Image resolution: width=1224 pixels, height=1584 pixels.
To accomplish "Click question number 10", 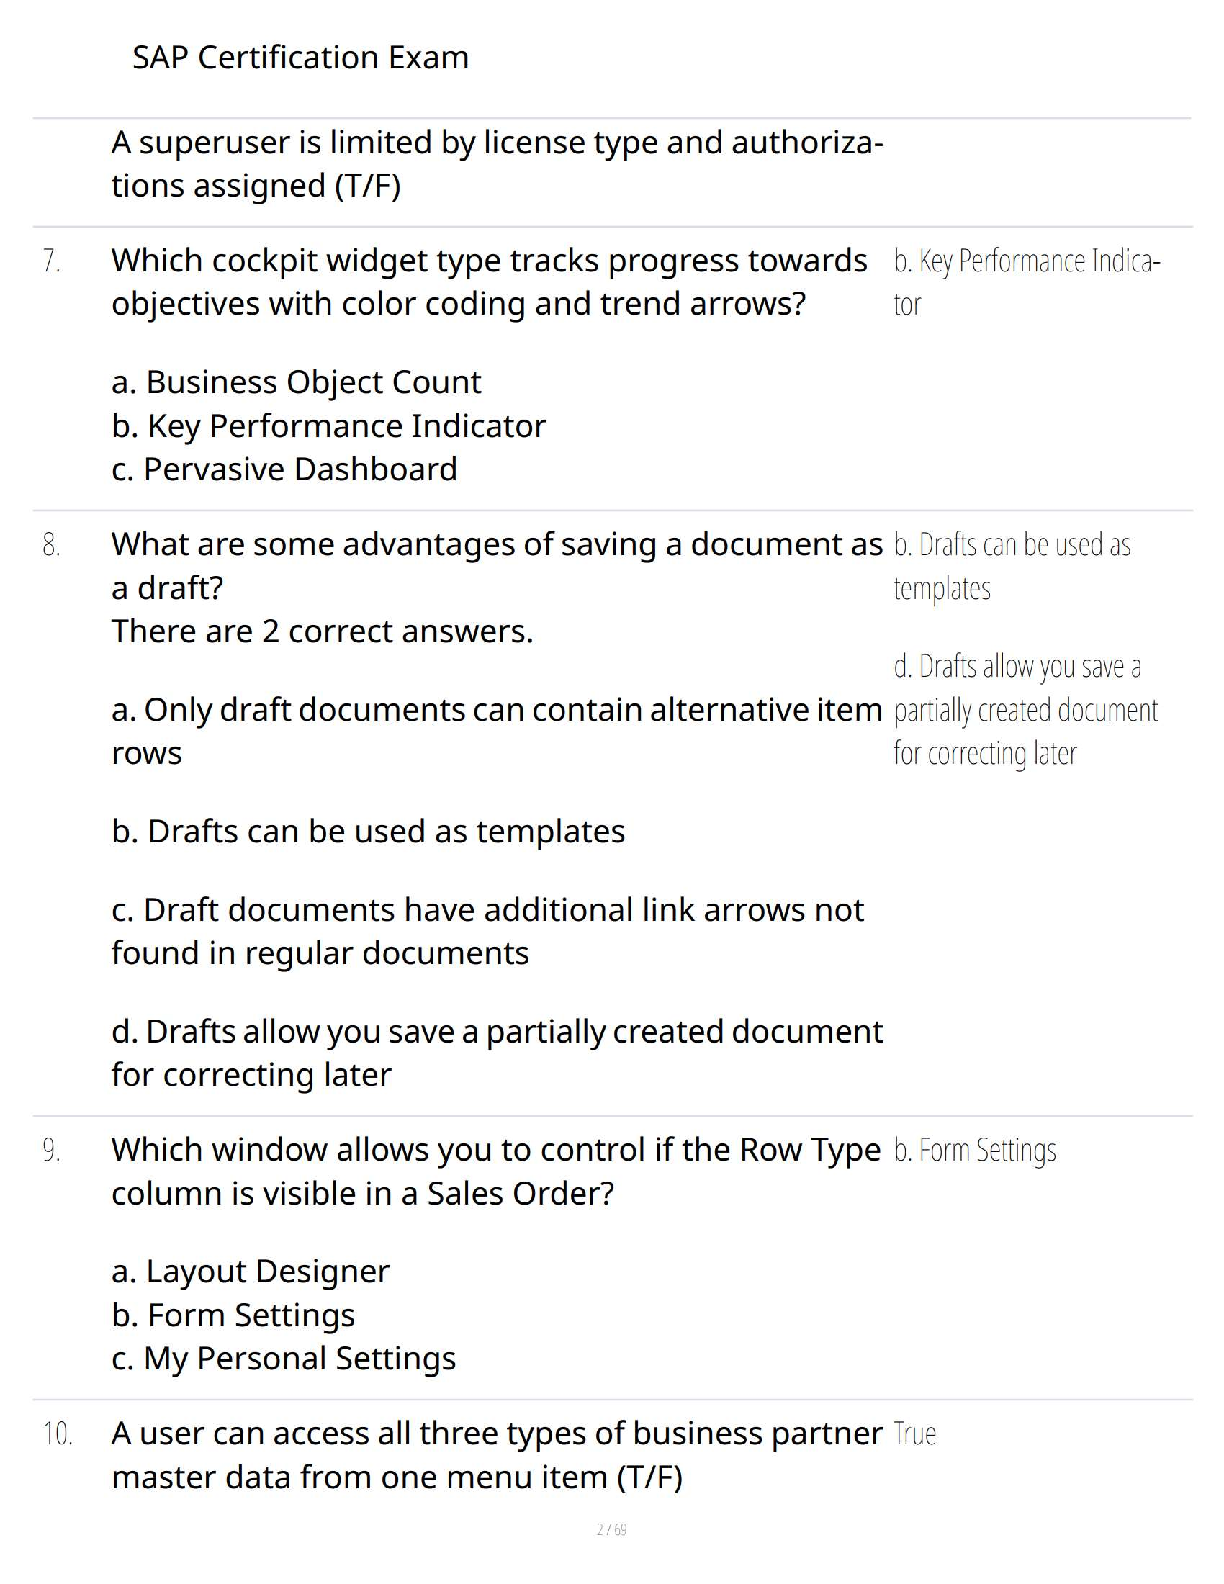I will point(57,1434).
